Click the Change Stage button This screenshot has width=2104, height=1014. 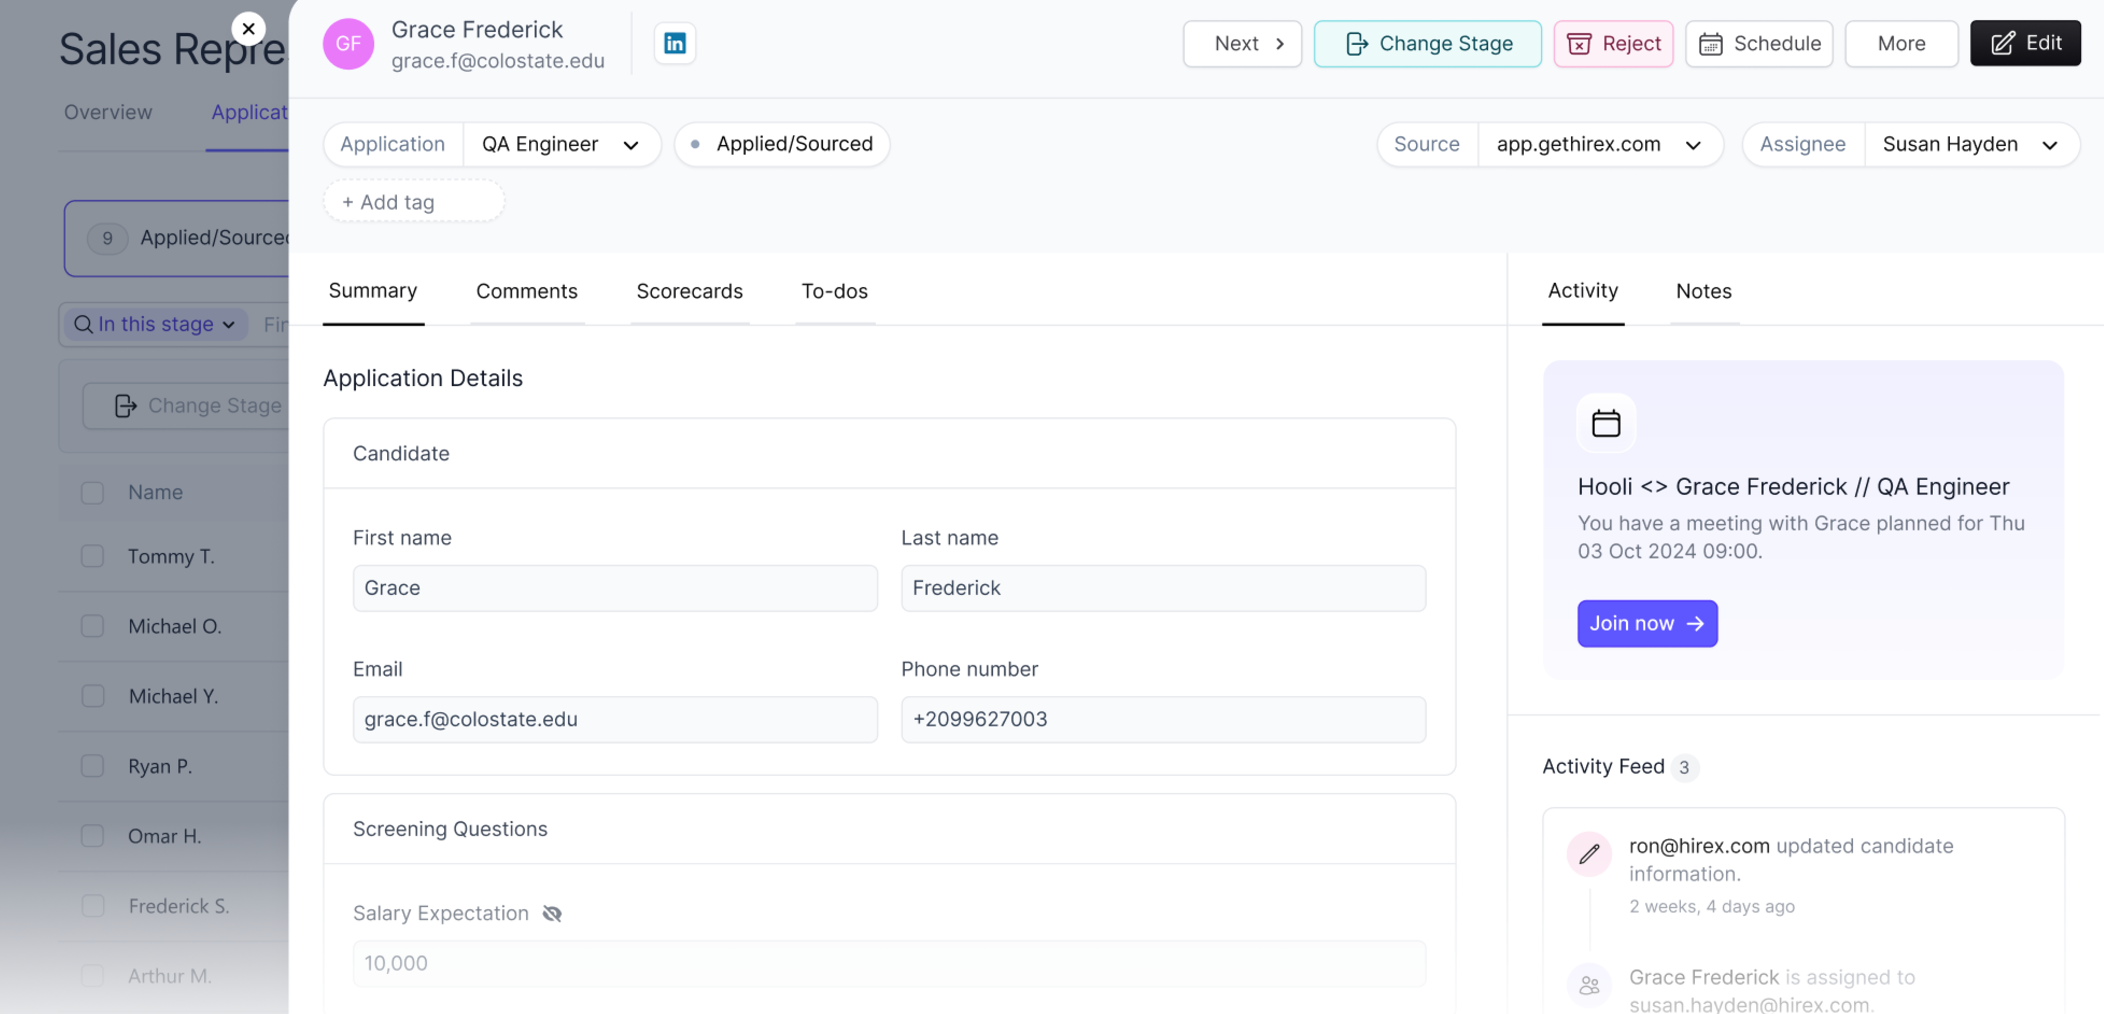[x=1427, y=44]
